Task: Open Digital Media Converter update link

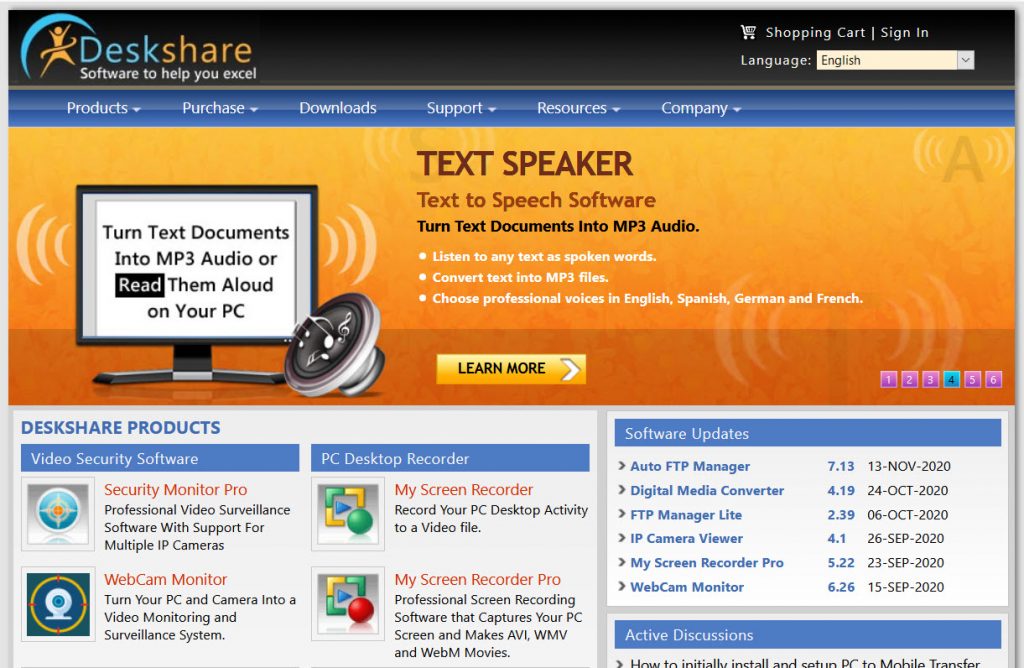Action: (707, 490)
